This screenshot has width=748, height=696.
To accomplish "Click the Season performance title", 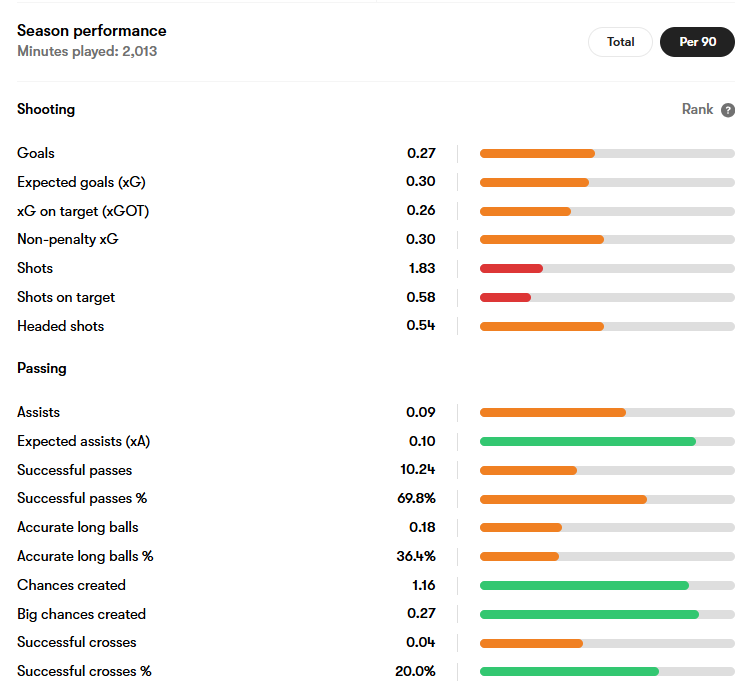I will [x=92, y=31].
